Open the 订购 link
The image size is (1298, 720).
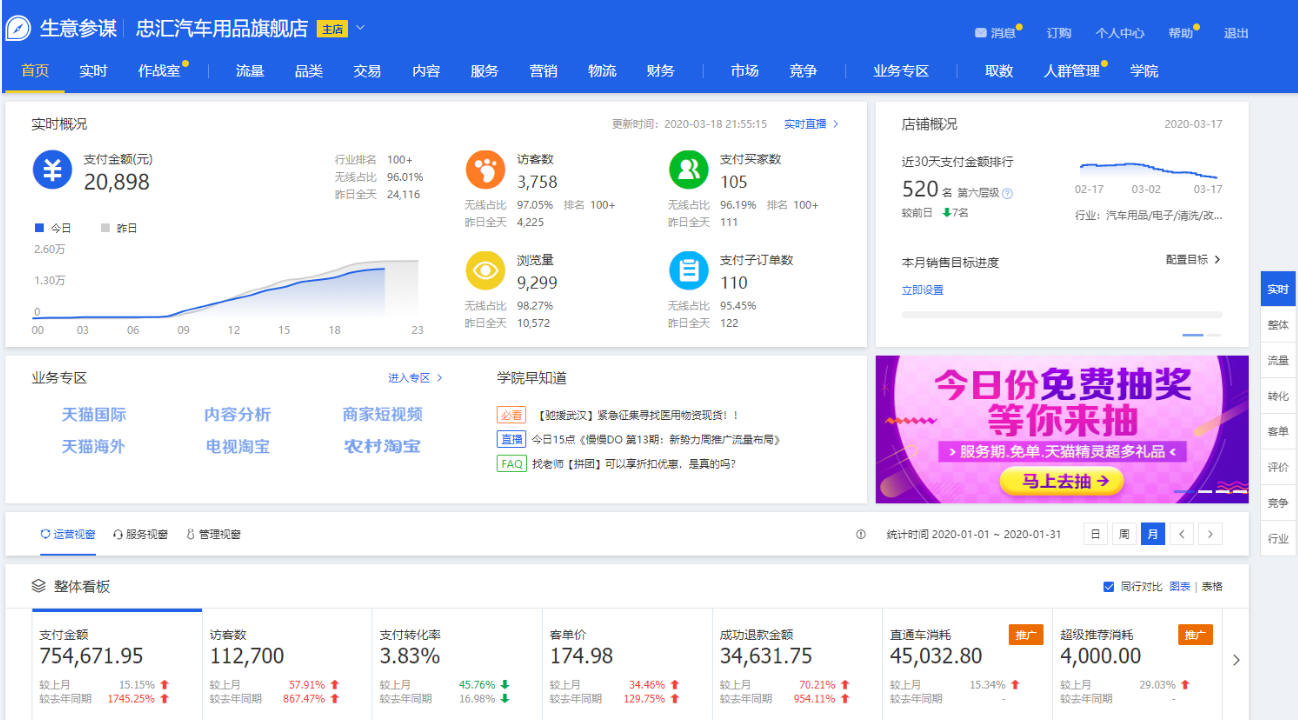(x=1059, y=33)
